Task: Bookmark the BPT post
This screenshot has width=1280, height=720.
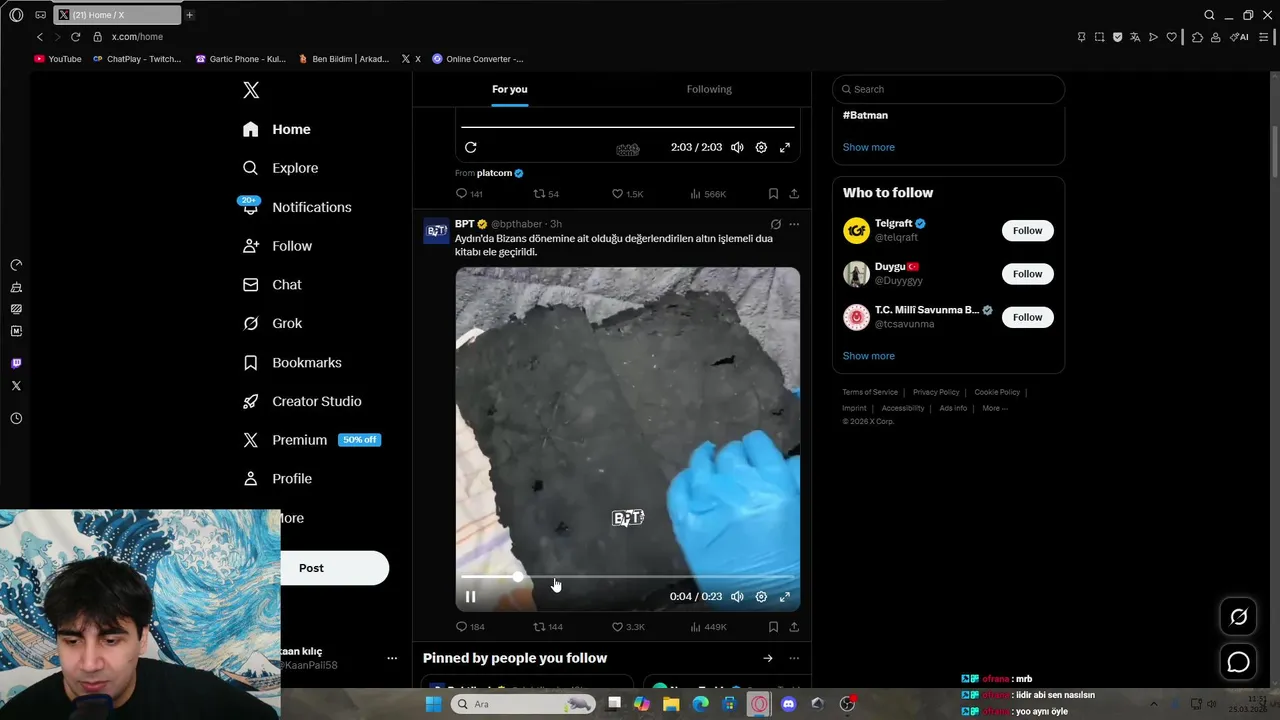Action: [x=773, y=627]
